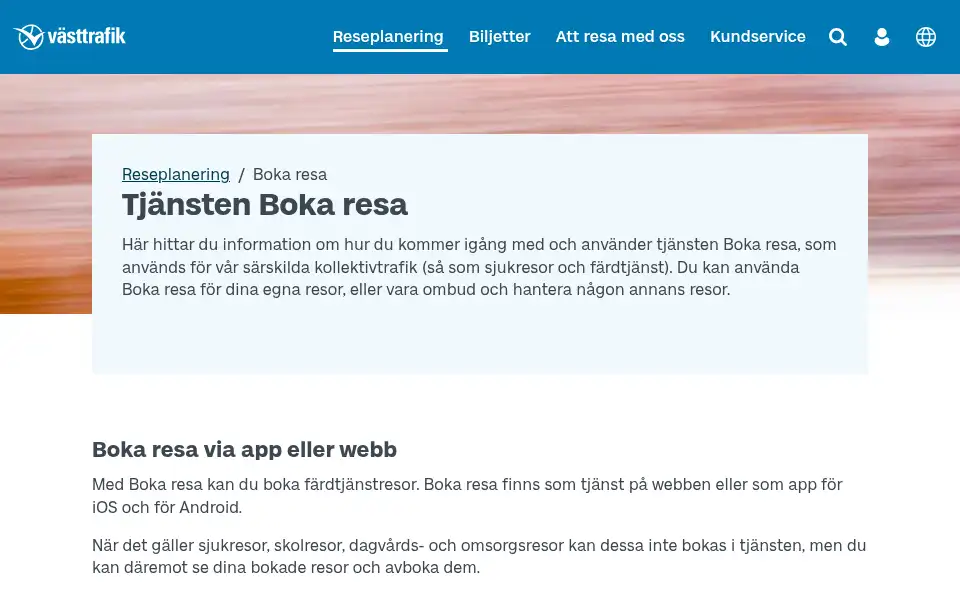
Task: Open the Biljetter menu
Action: [x=500, y=37]
